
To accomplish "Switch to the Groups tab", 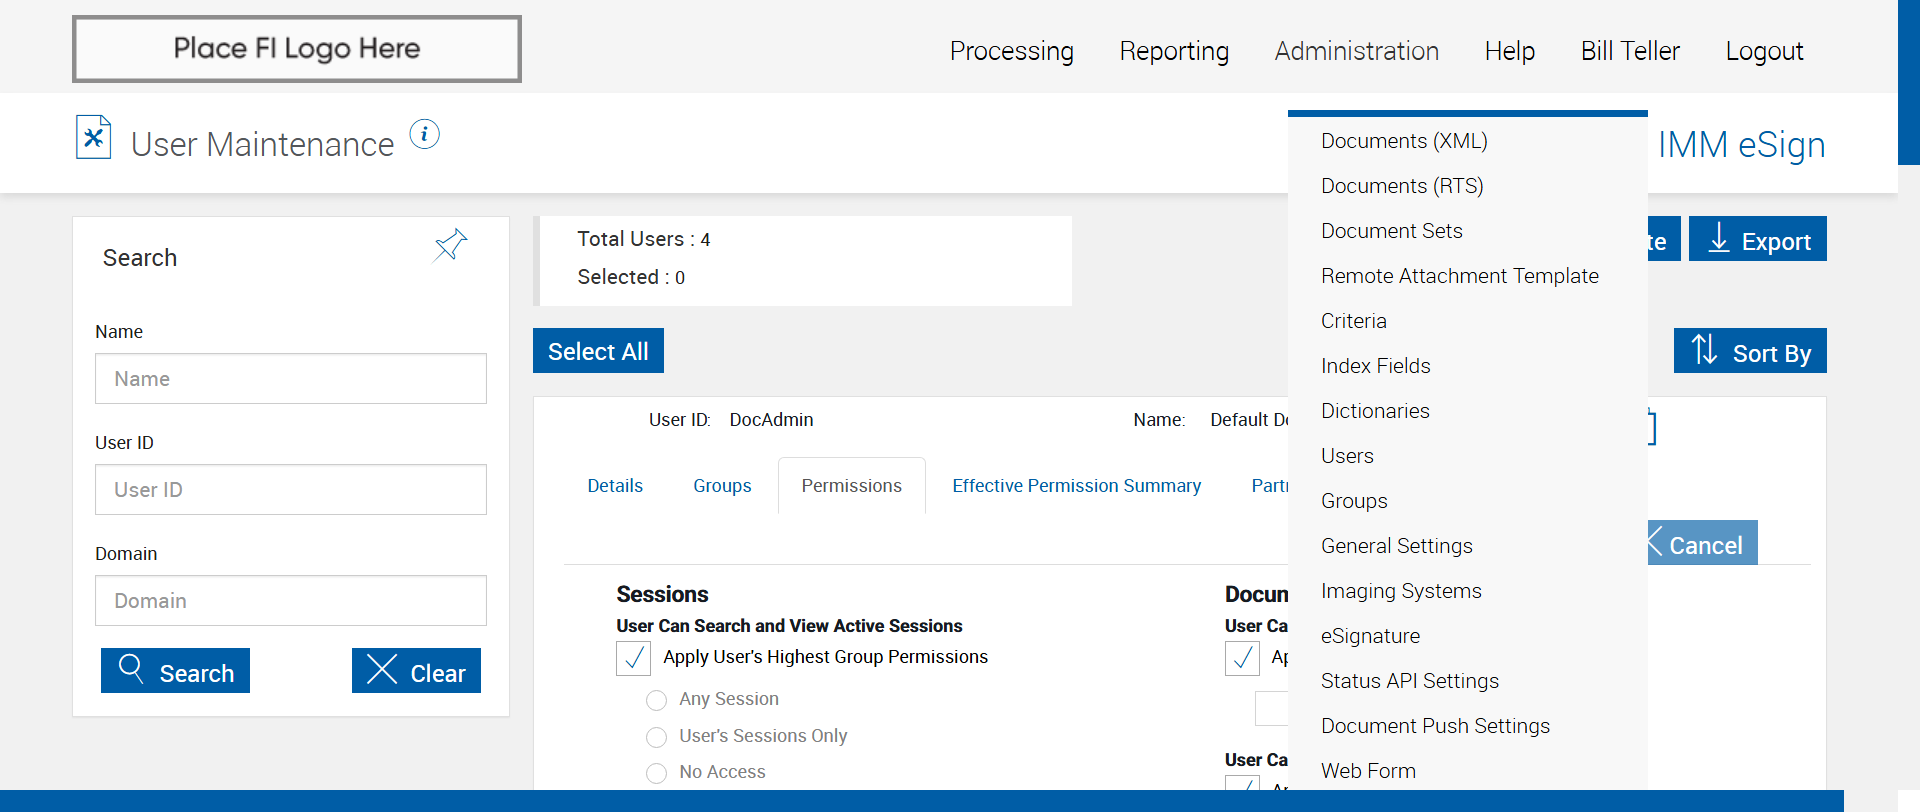I will pos(722,486).
